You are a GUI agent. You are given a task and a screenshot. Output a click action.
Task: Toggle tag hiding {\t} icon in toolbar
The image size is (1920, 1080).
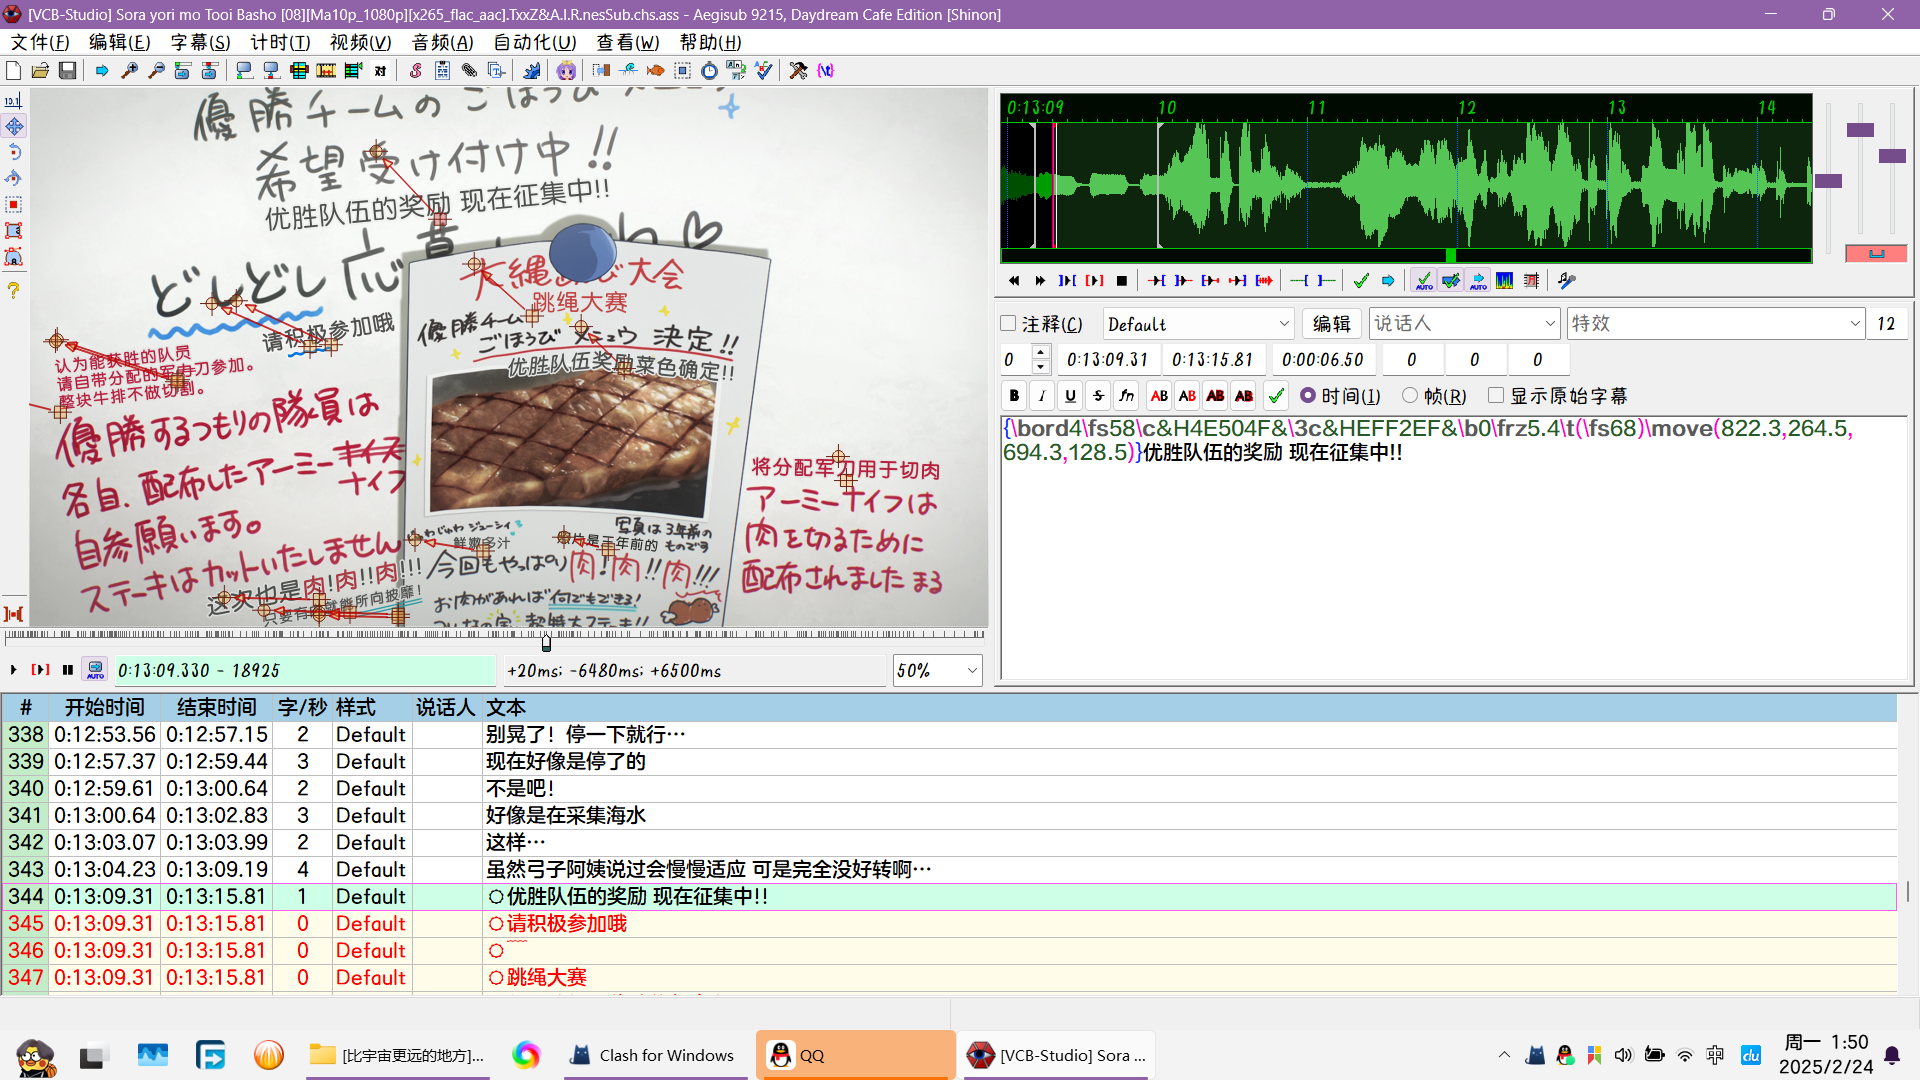click(x=825, y=71)
